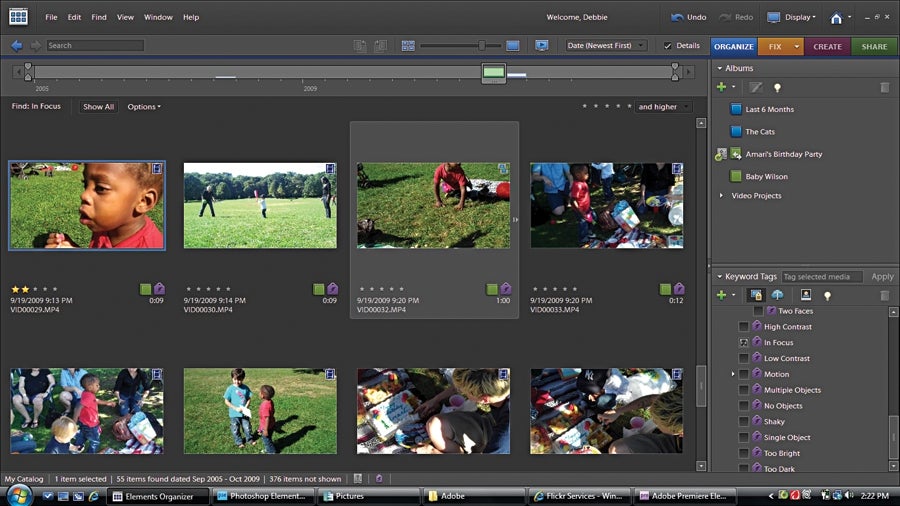Check the Low Contrast tag box
The height and width of the screenshot is (506, 900).
click(x=743, y=359)
